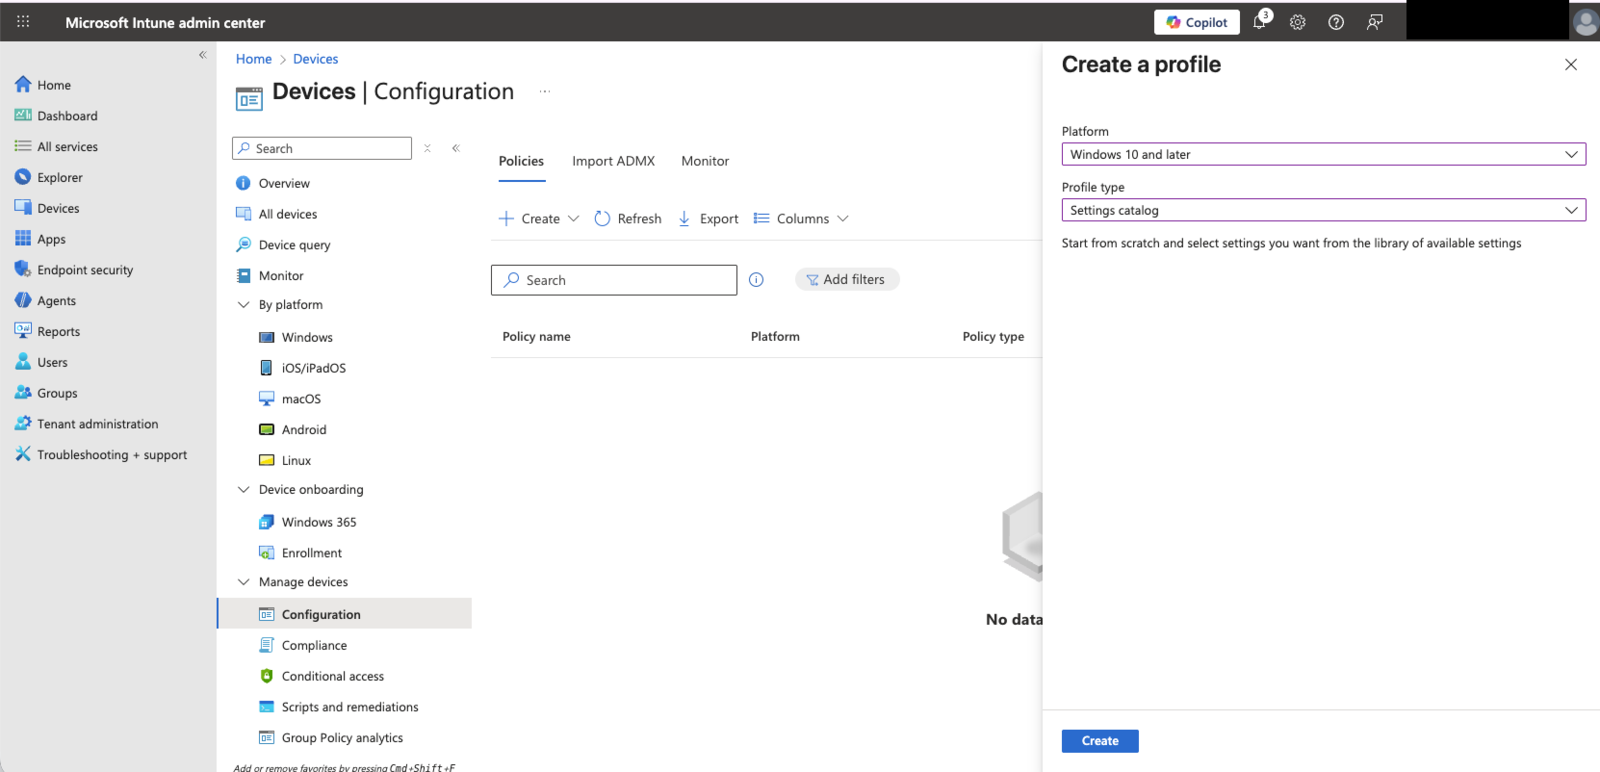Open the Columns dropdown

click(x=801, y=219)
